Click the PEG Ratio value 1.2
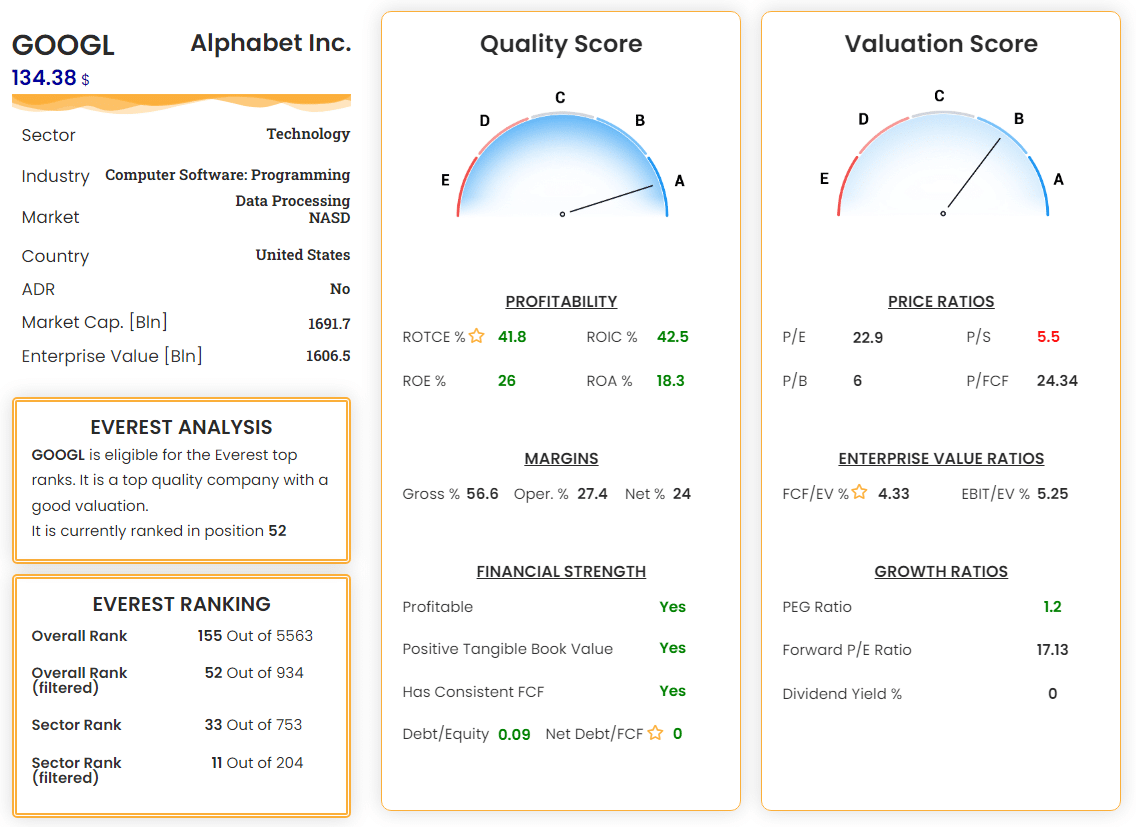Image resolution: width=1136 pixels, height=827 pixels. tap(1053, 607)
